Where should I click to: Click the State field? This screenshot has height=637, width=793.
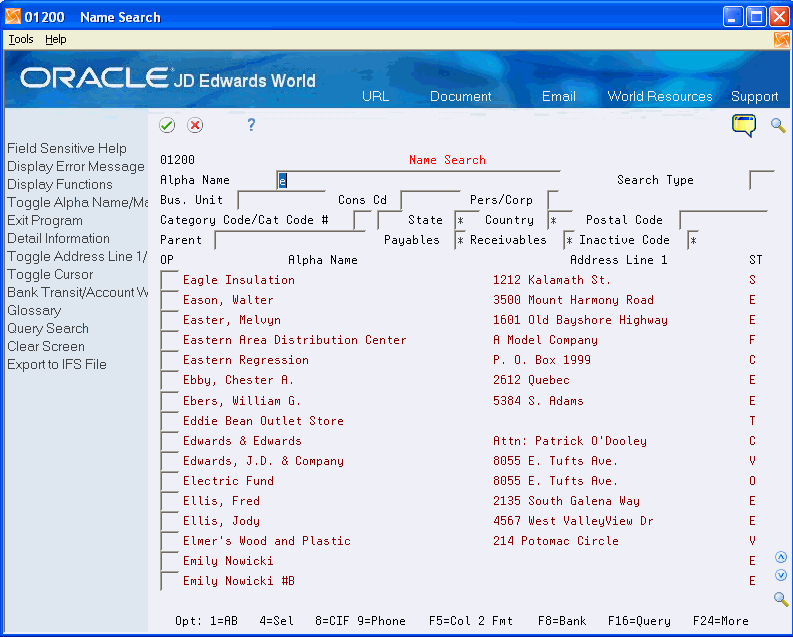[466, 220]
